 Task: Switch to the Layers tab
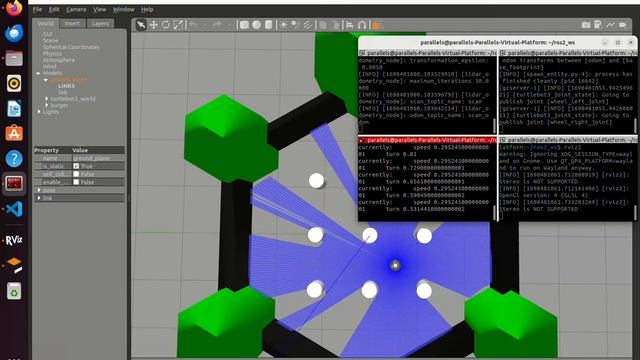point(100,24)
